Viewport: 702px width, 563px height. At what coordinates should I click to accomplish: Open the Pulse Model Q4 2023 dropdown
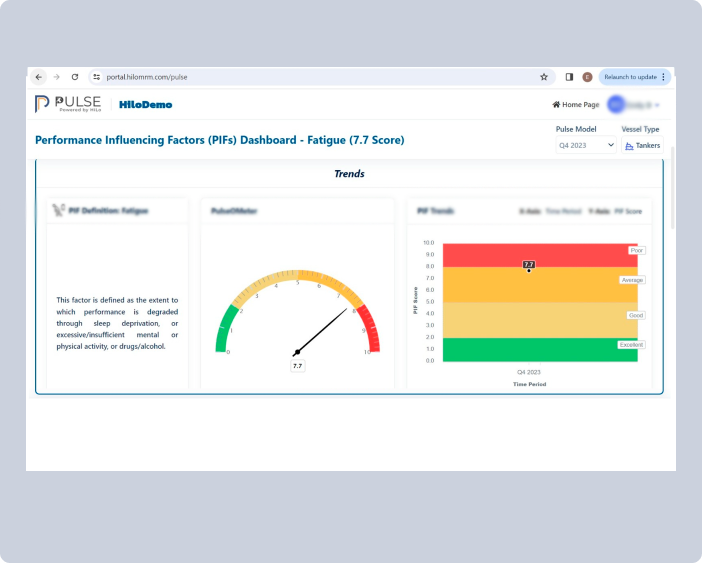[x=586, y=145]
